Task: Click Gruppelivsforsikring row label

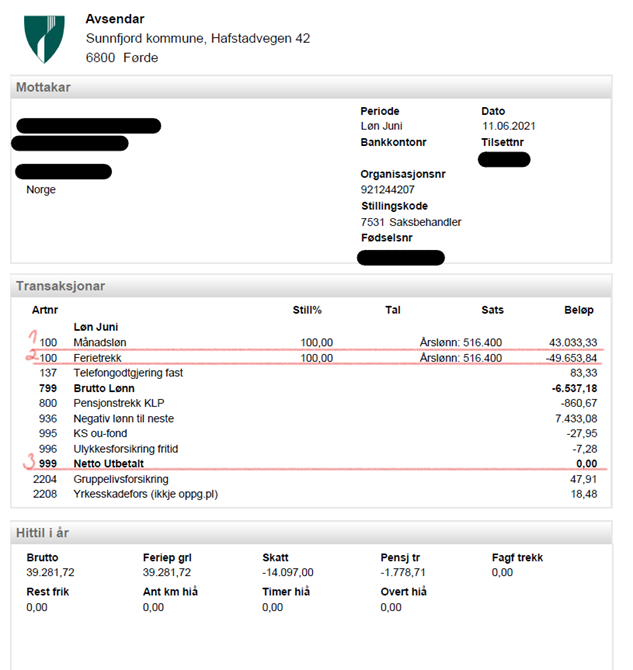Action: pos(121,479)
